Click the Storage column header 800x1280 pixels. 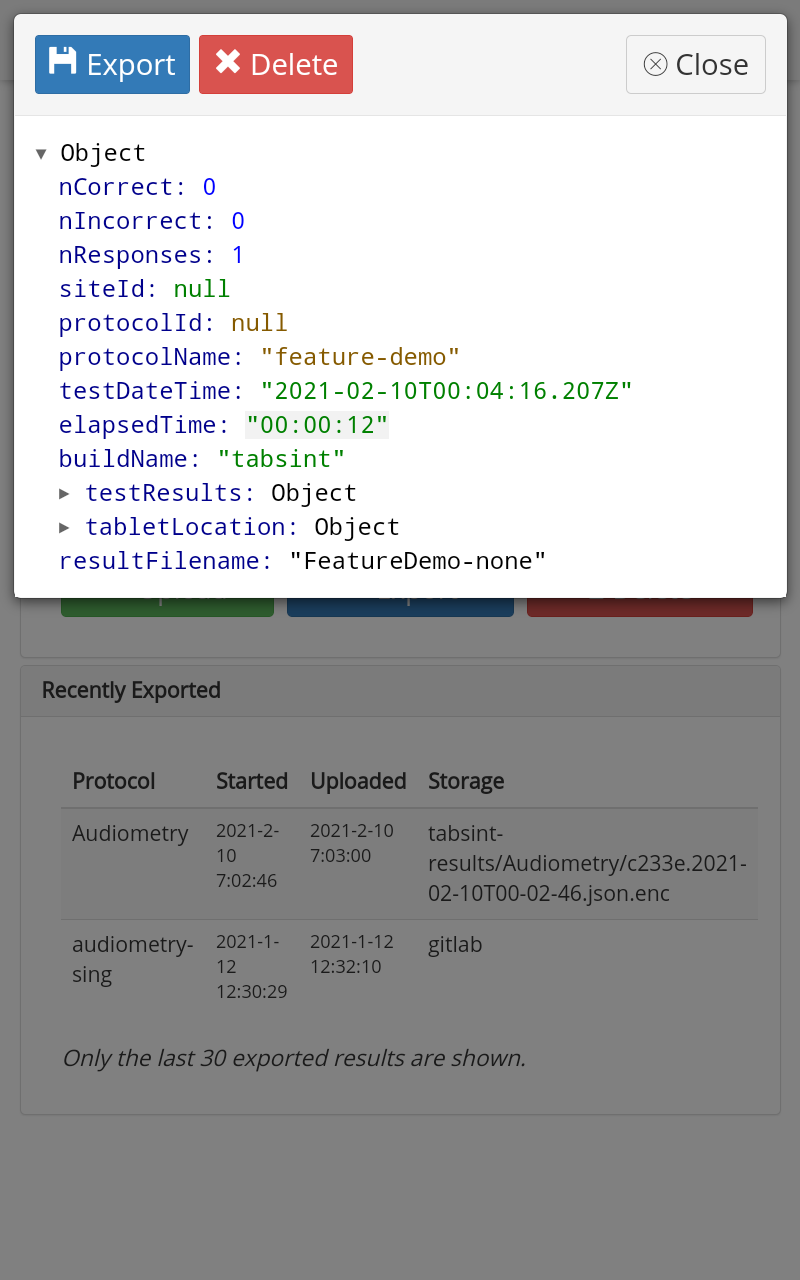point(466,781)
